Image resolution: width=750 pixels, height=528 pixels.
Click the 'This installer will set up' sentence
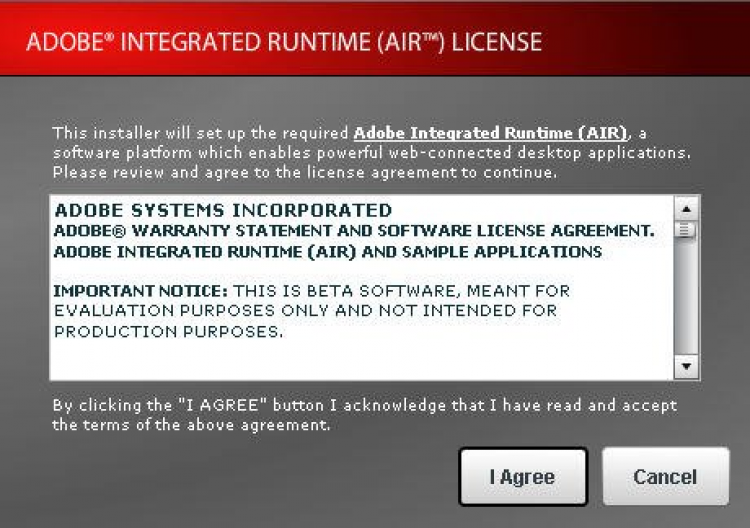tap(350, 133)
